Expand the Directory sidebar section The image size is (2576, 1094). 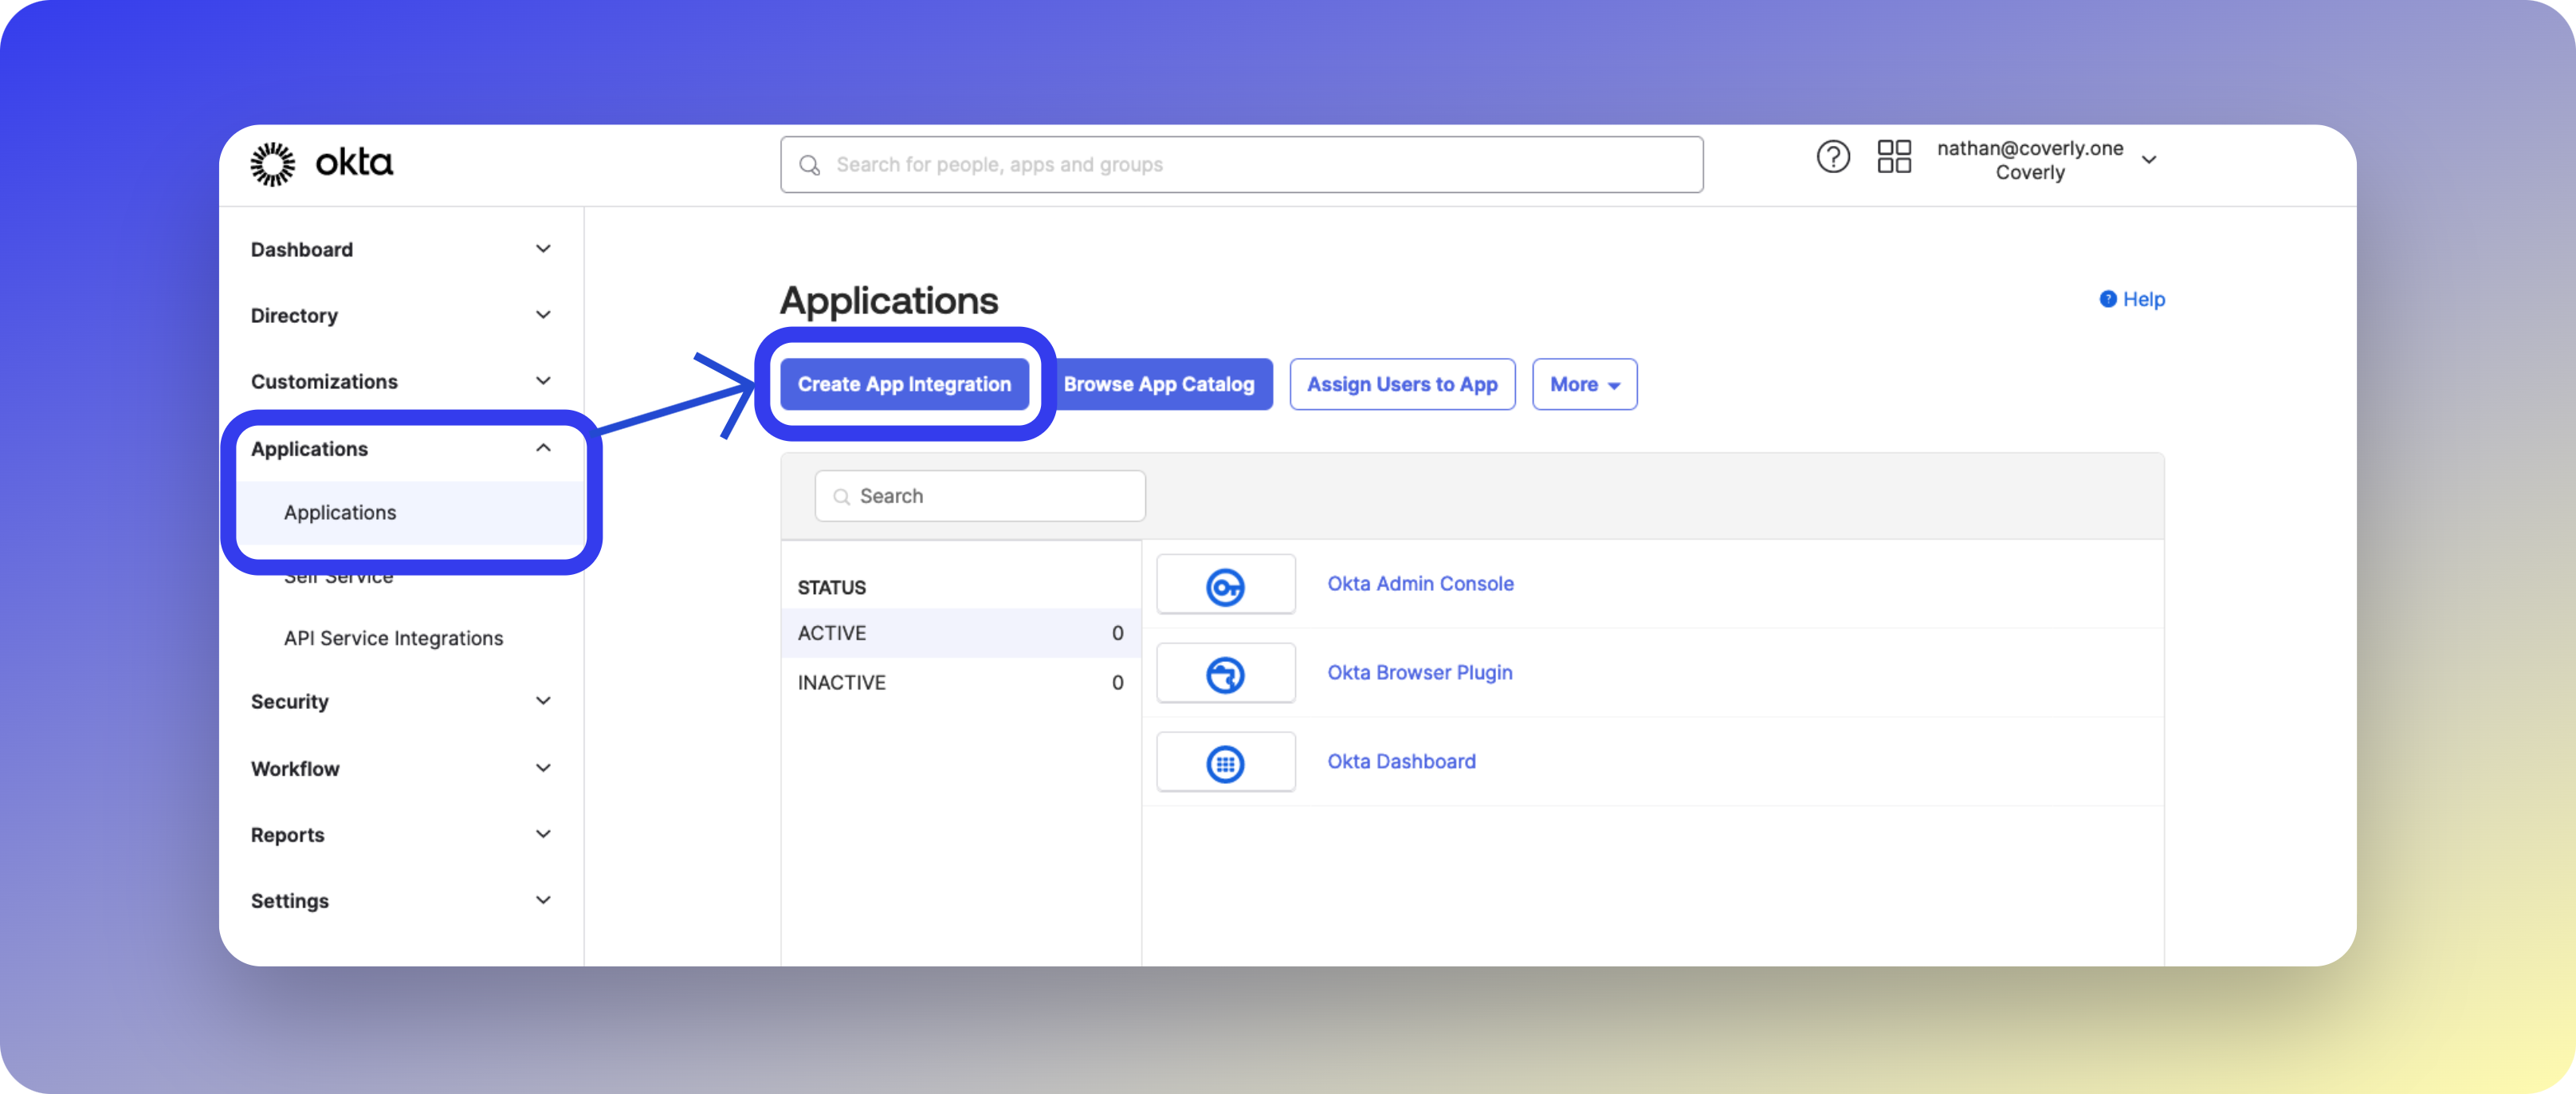point(543,315)
